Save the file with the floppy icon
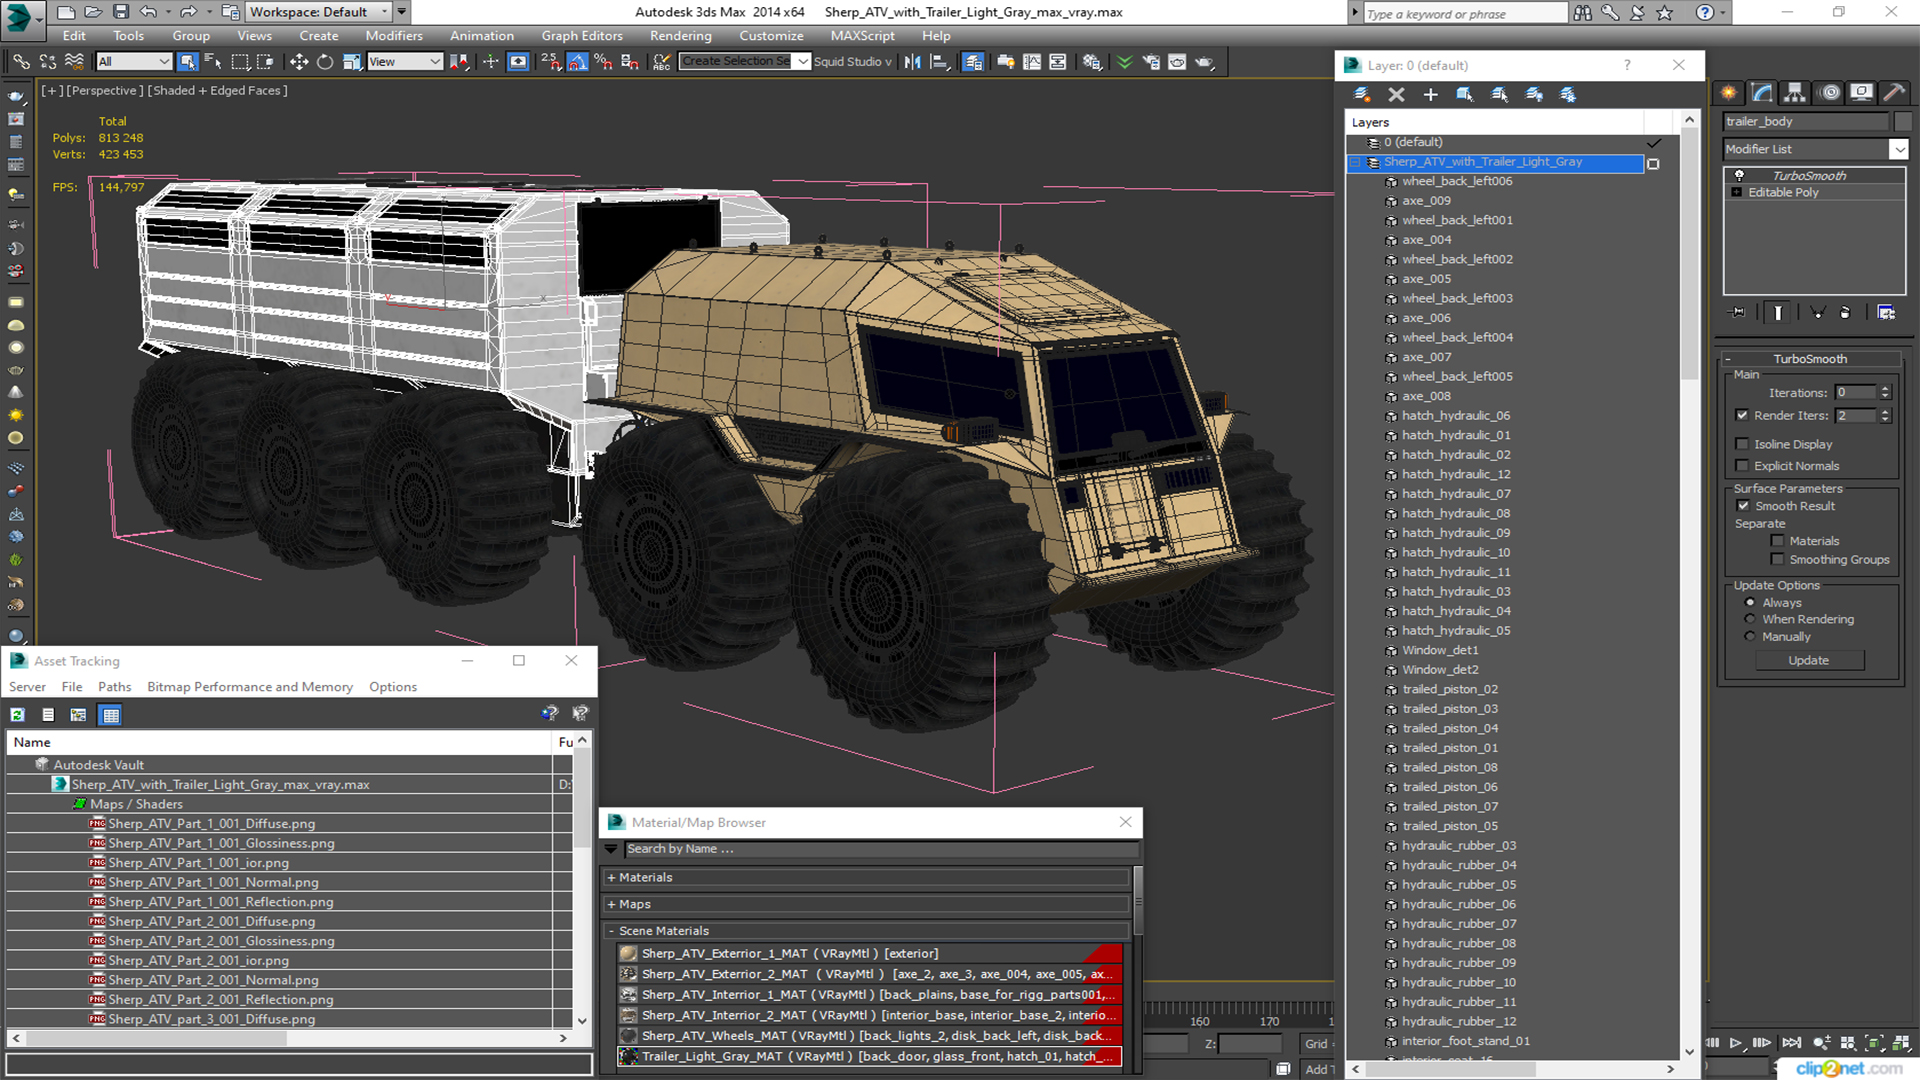This screenshot has width=1920, height=1080. pyautogui.click(x=120, y=12)
